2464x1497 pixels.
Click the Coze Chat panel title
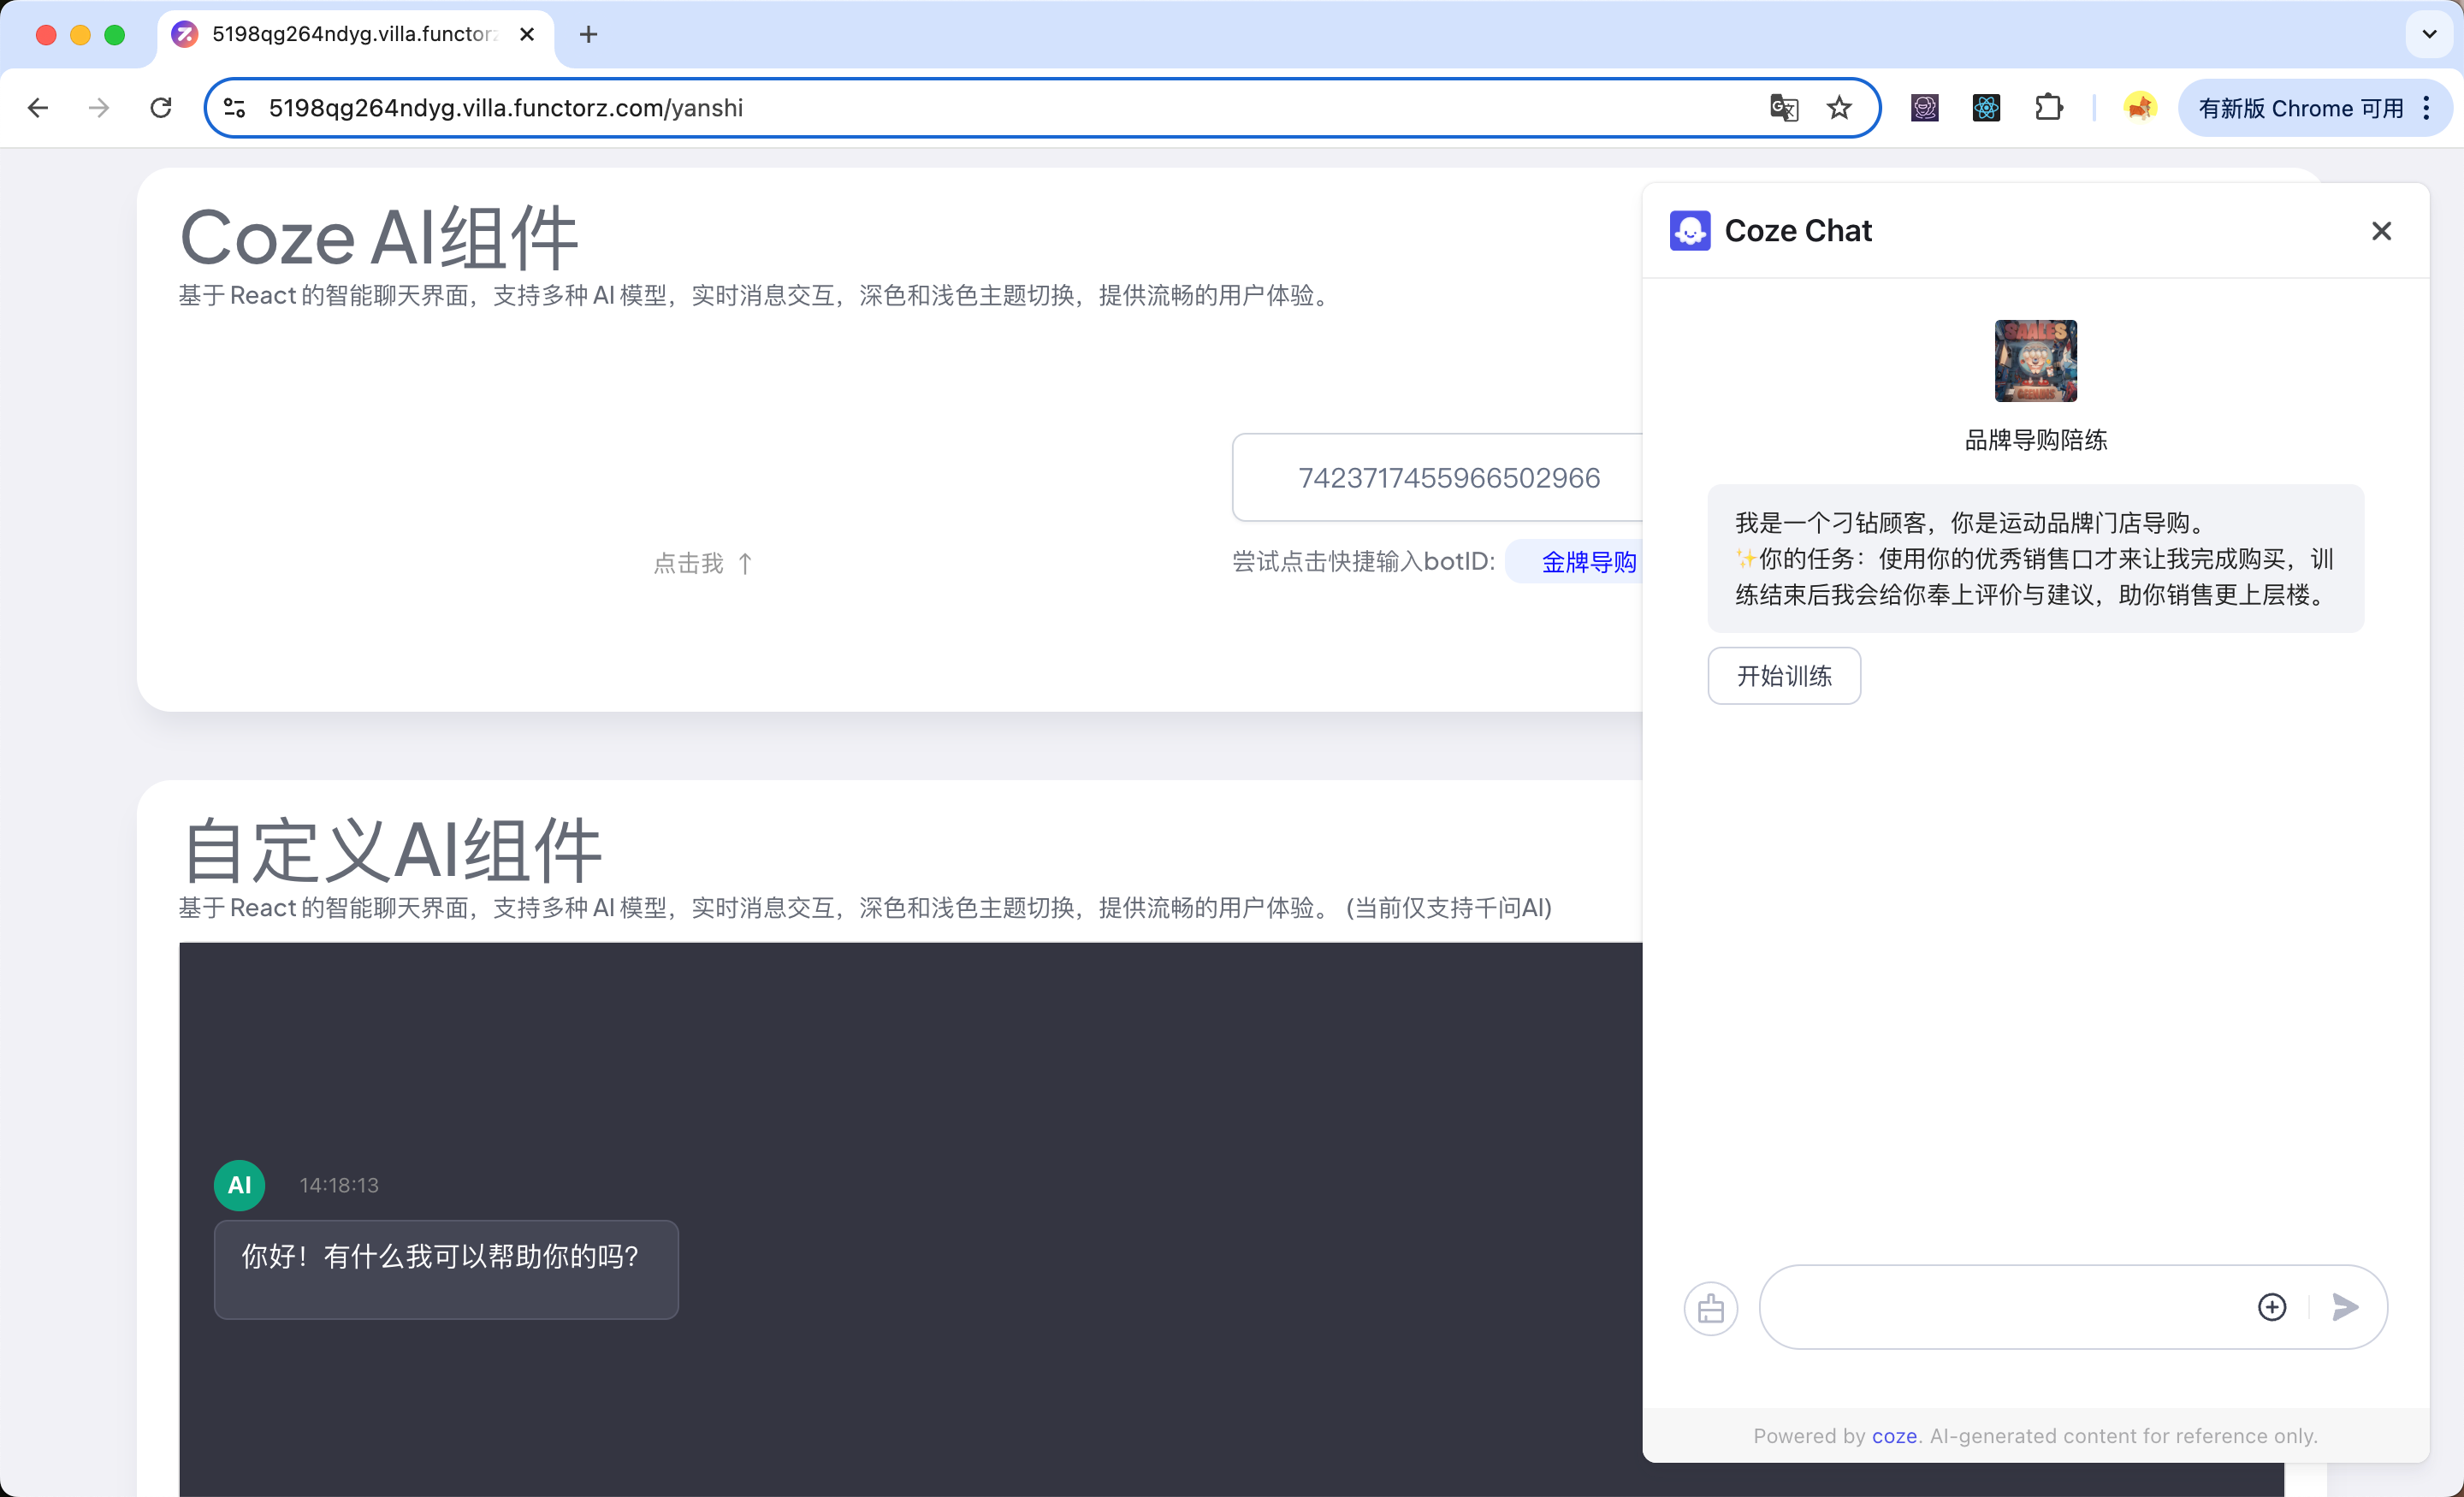pos(1798,231)
